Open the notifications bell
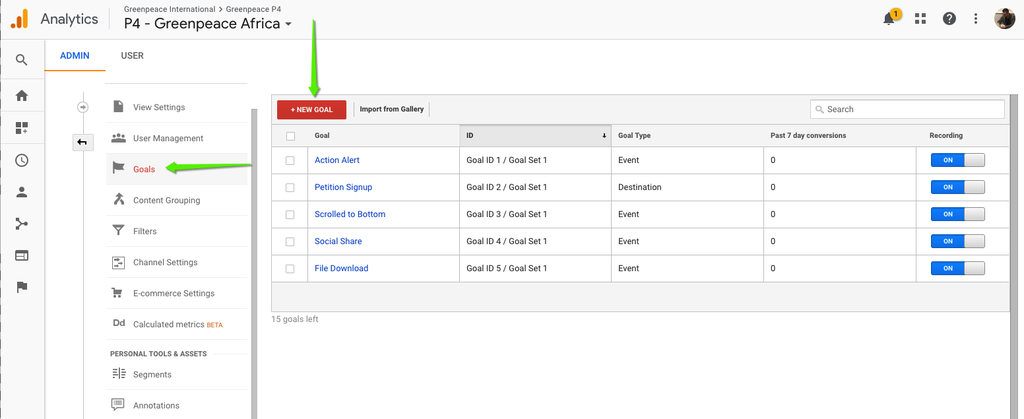The width and height of the screenshot is (1024, 419). coord(889,18)
